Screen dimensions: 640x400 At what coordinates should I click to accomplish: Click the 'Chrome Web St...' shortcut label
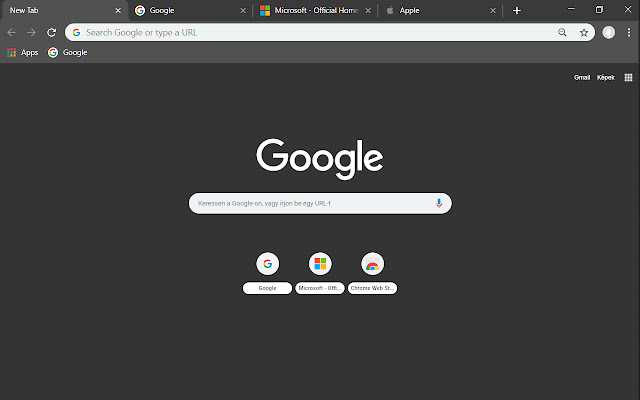pos(372,288)
